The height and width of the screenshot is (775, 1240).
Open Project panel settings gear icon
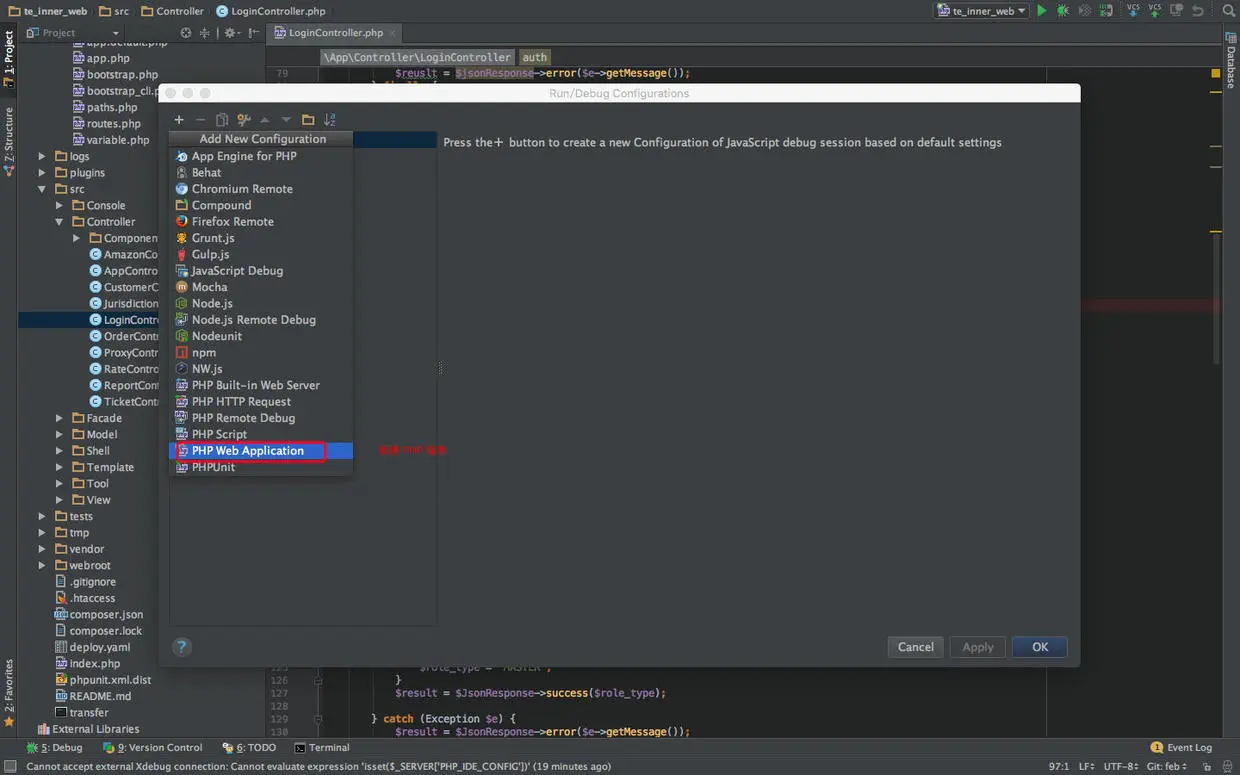pos(230,33)
